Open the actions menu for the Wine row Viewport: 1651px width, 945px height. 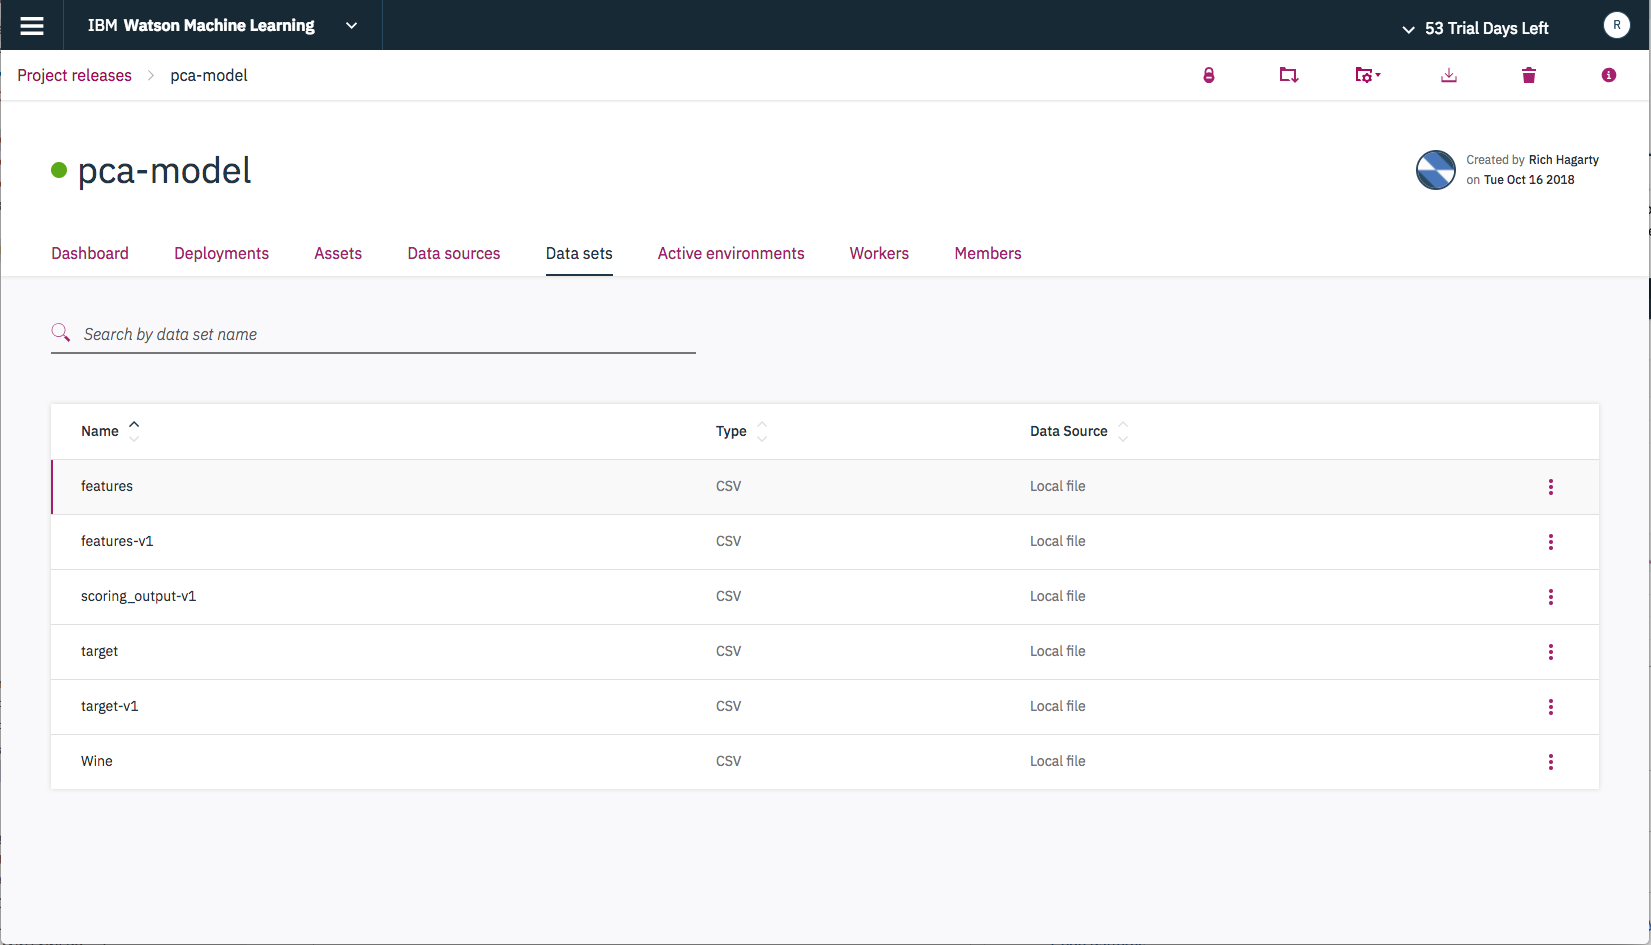(x=1551, y=762)
